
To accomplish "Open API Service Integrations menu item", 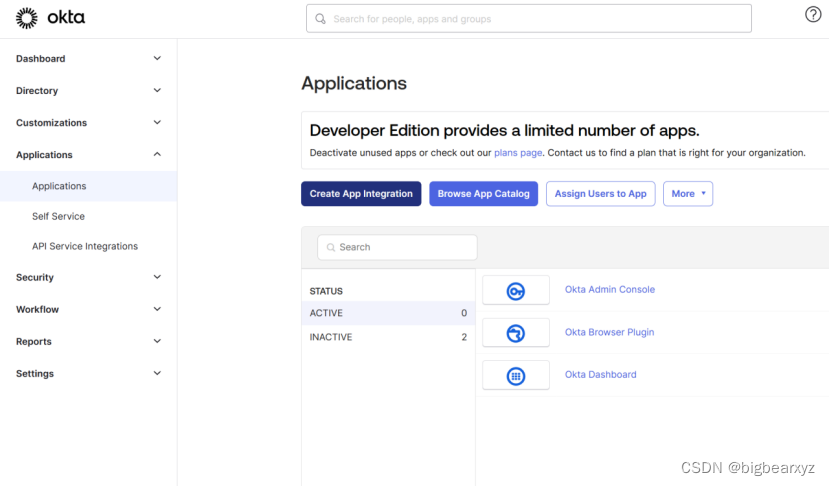I will tap(85, 246).
